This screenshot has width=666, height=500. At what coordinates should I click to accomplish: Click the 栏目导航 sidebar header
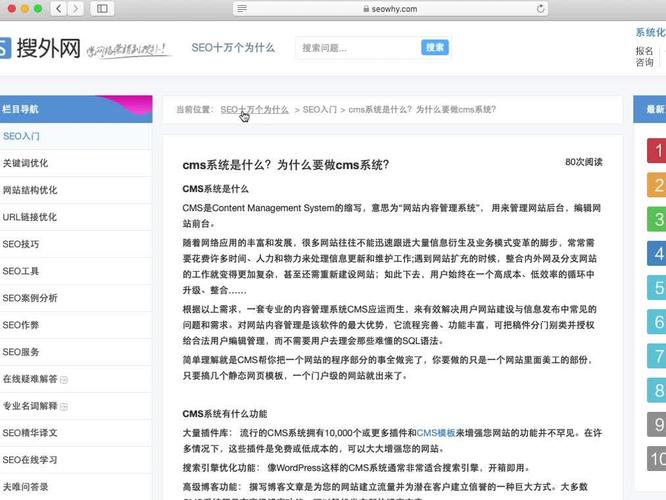tap(76, 109)
